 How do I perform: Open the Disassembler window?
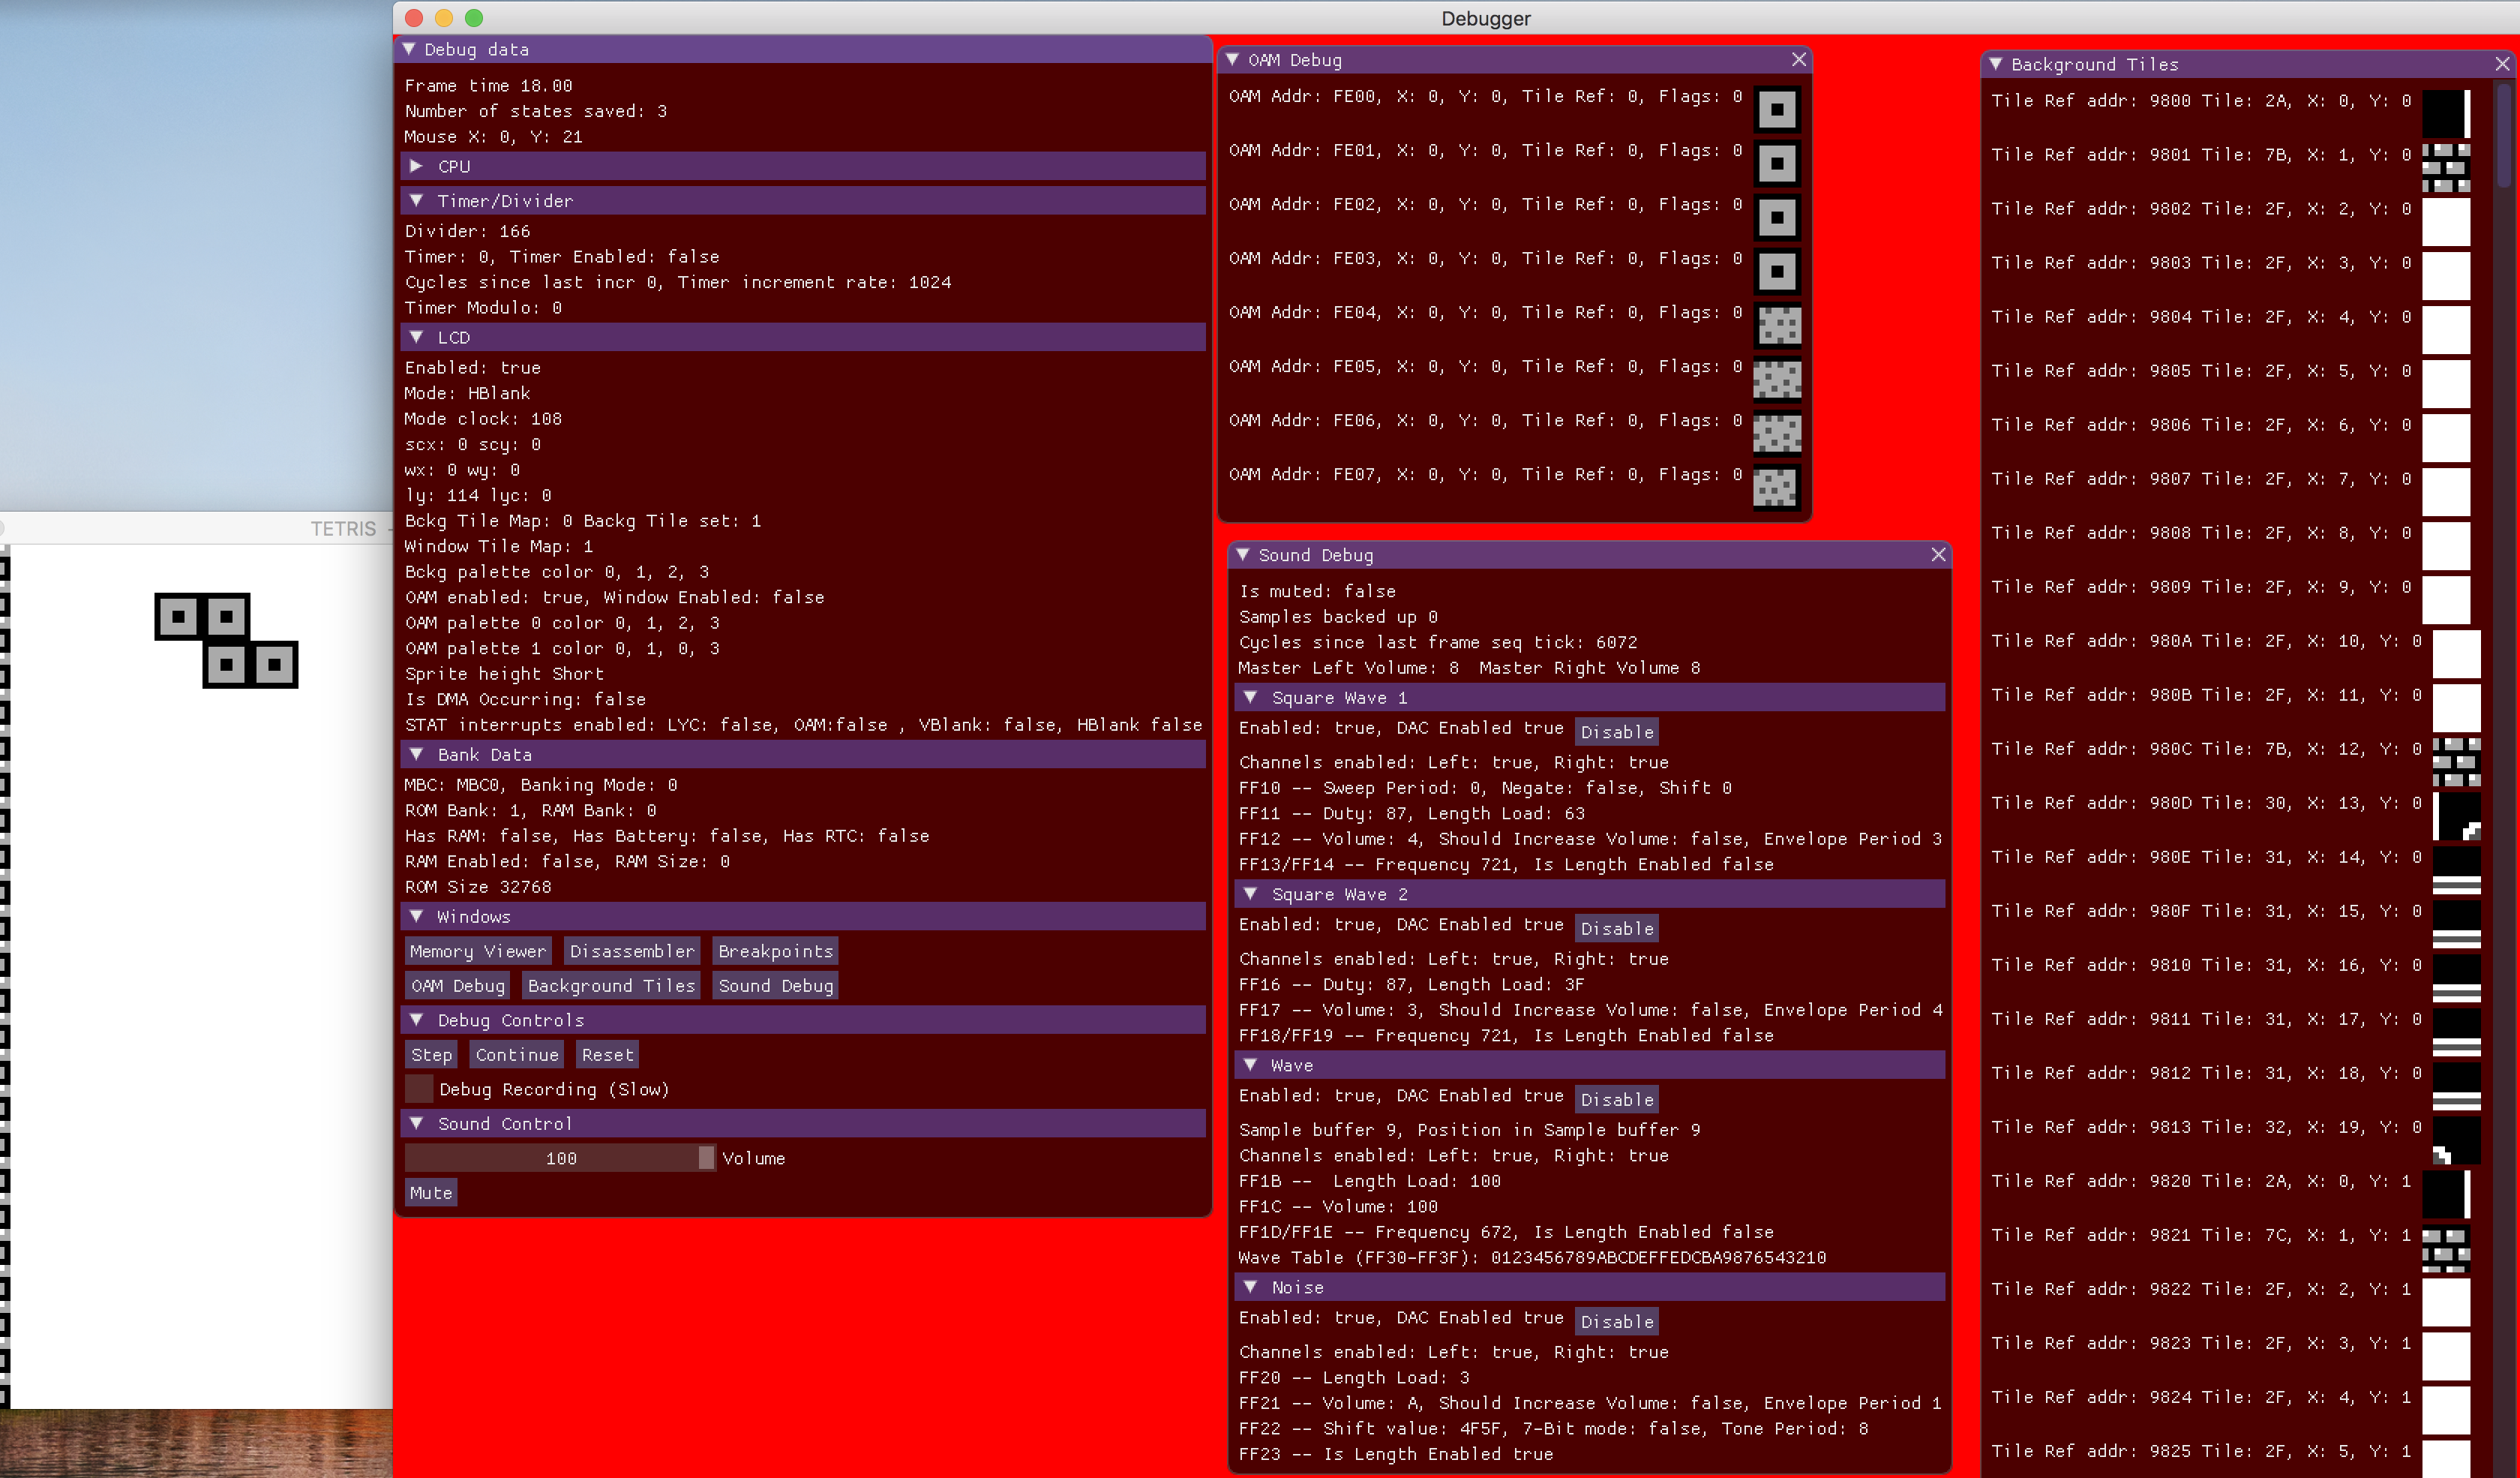pyautogui.click(x=631, y=951)
